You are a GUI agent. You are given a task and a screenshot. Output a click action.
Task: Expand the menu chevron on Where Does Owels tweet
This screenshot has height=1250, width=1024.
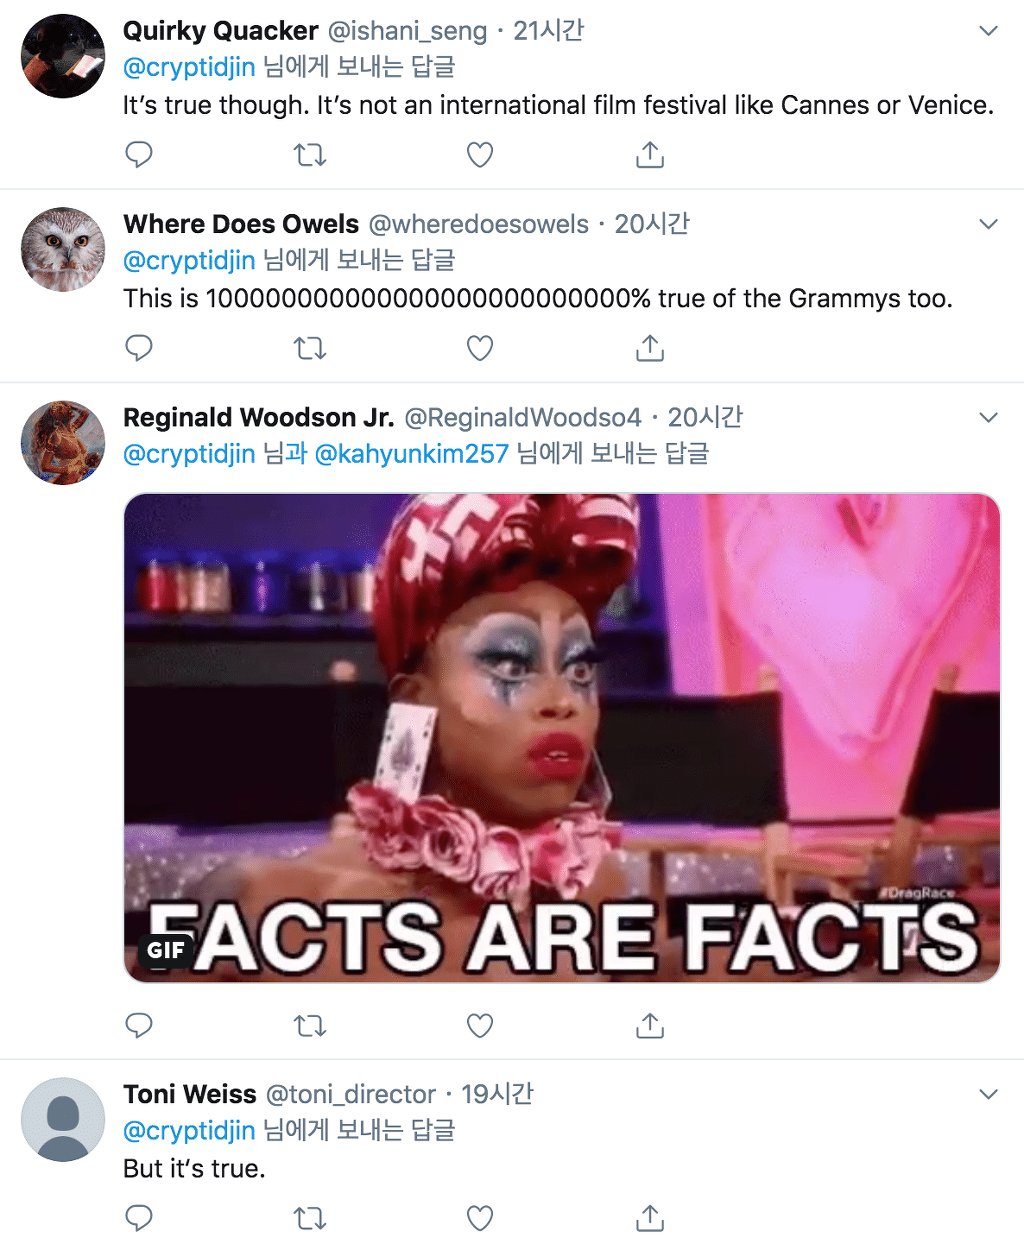tap(988, 224)
